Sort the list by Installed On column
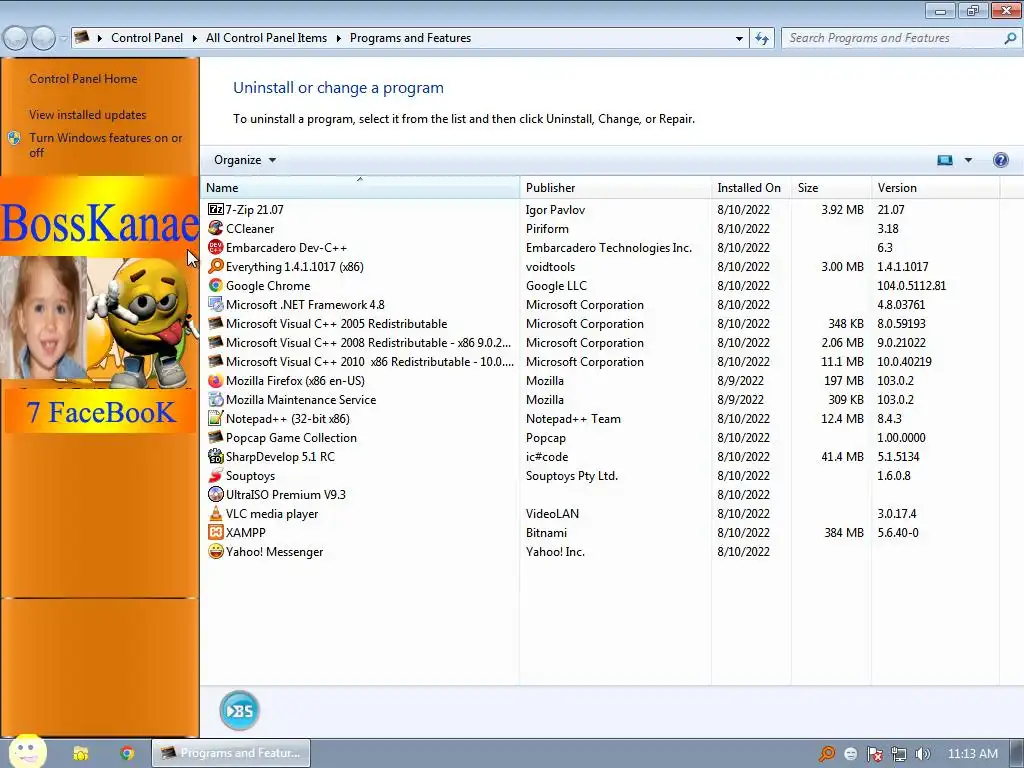 751,187
